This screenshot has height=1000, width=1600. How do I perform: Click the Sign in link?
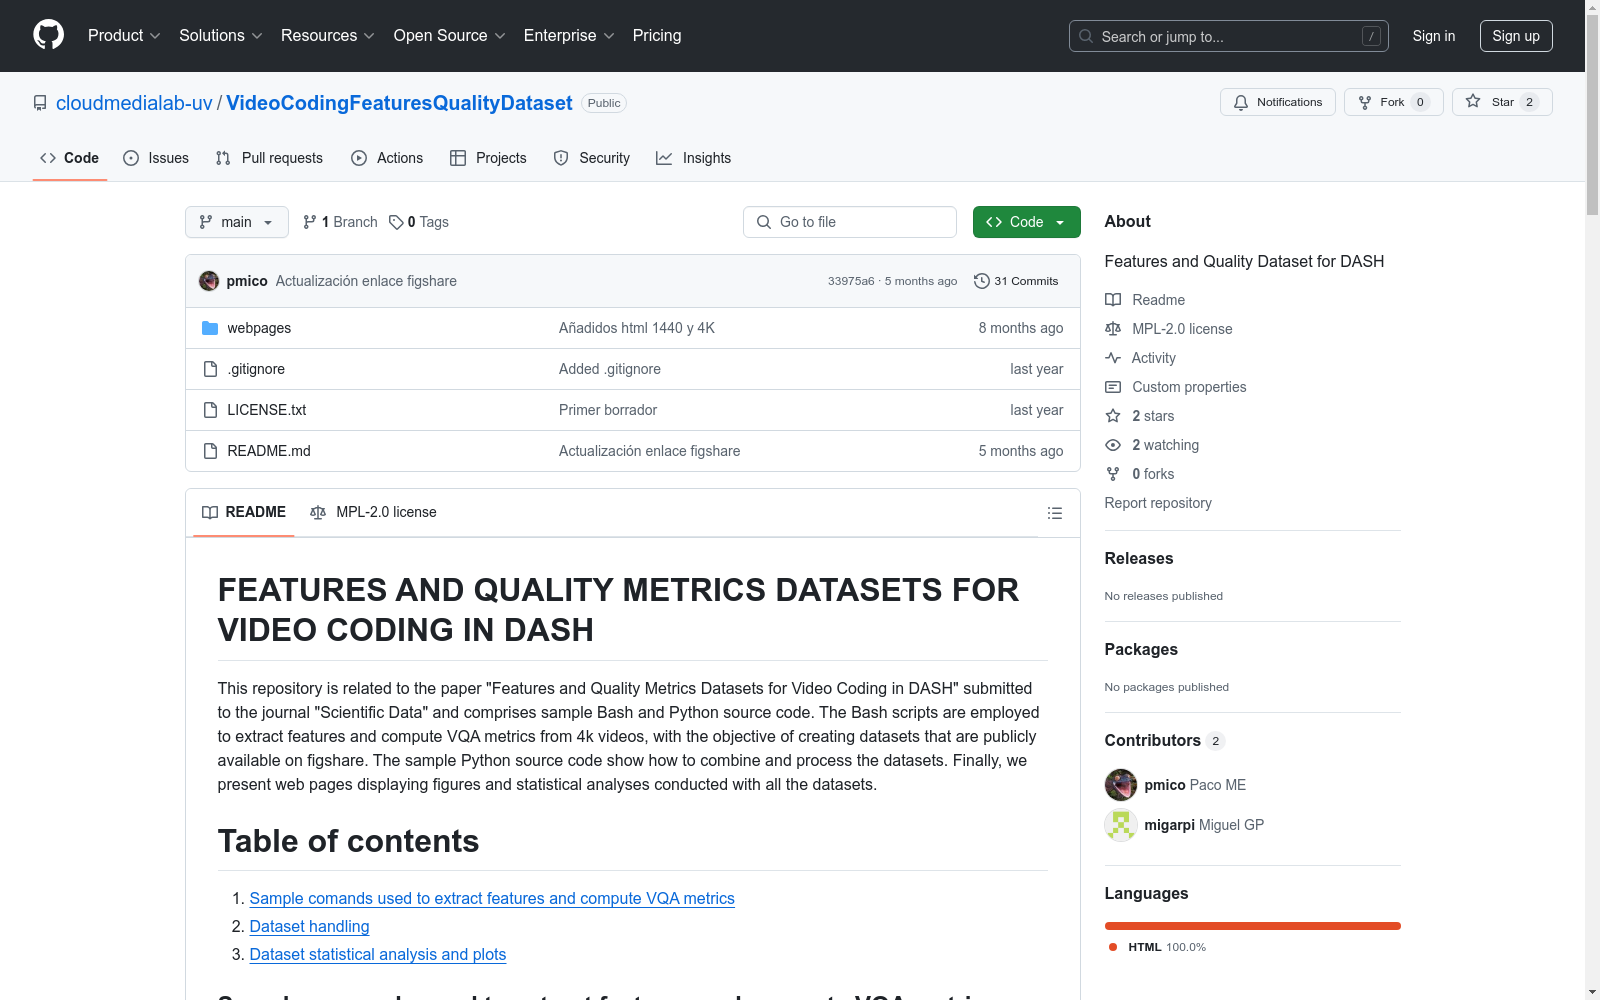[1434, 36]
